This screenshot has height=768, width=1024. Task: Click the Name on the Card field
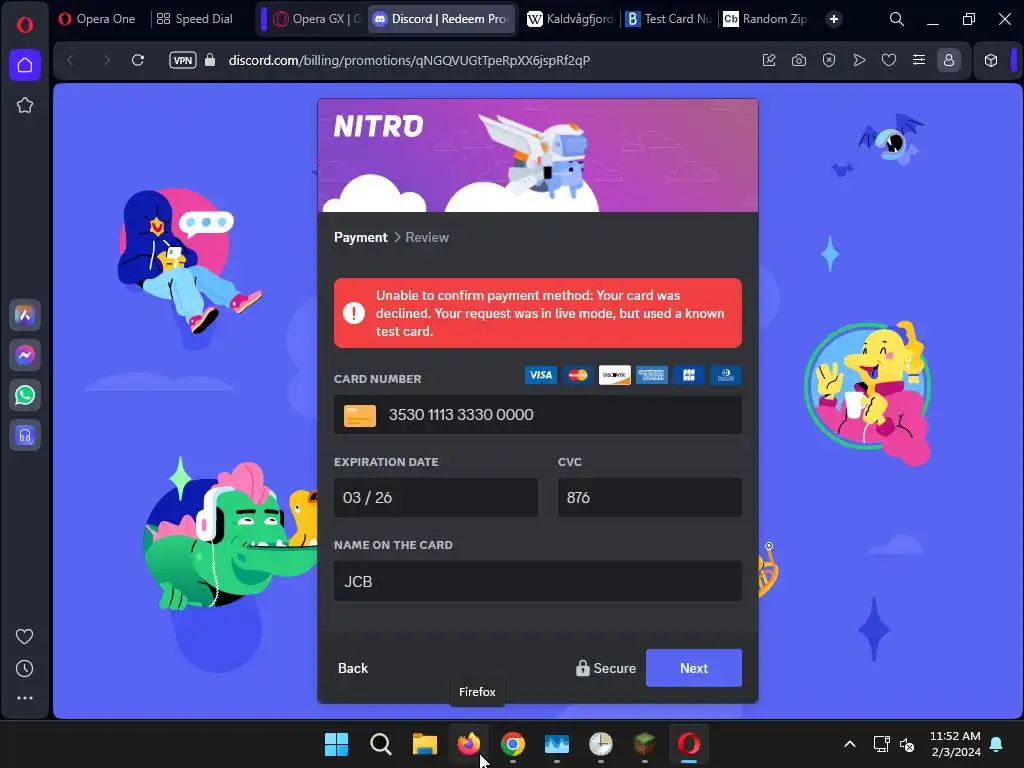pos(537,581)
